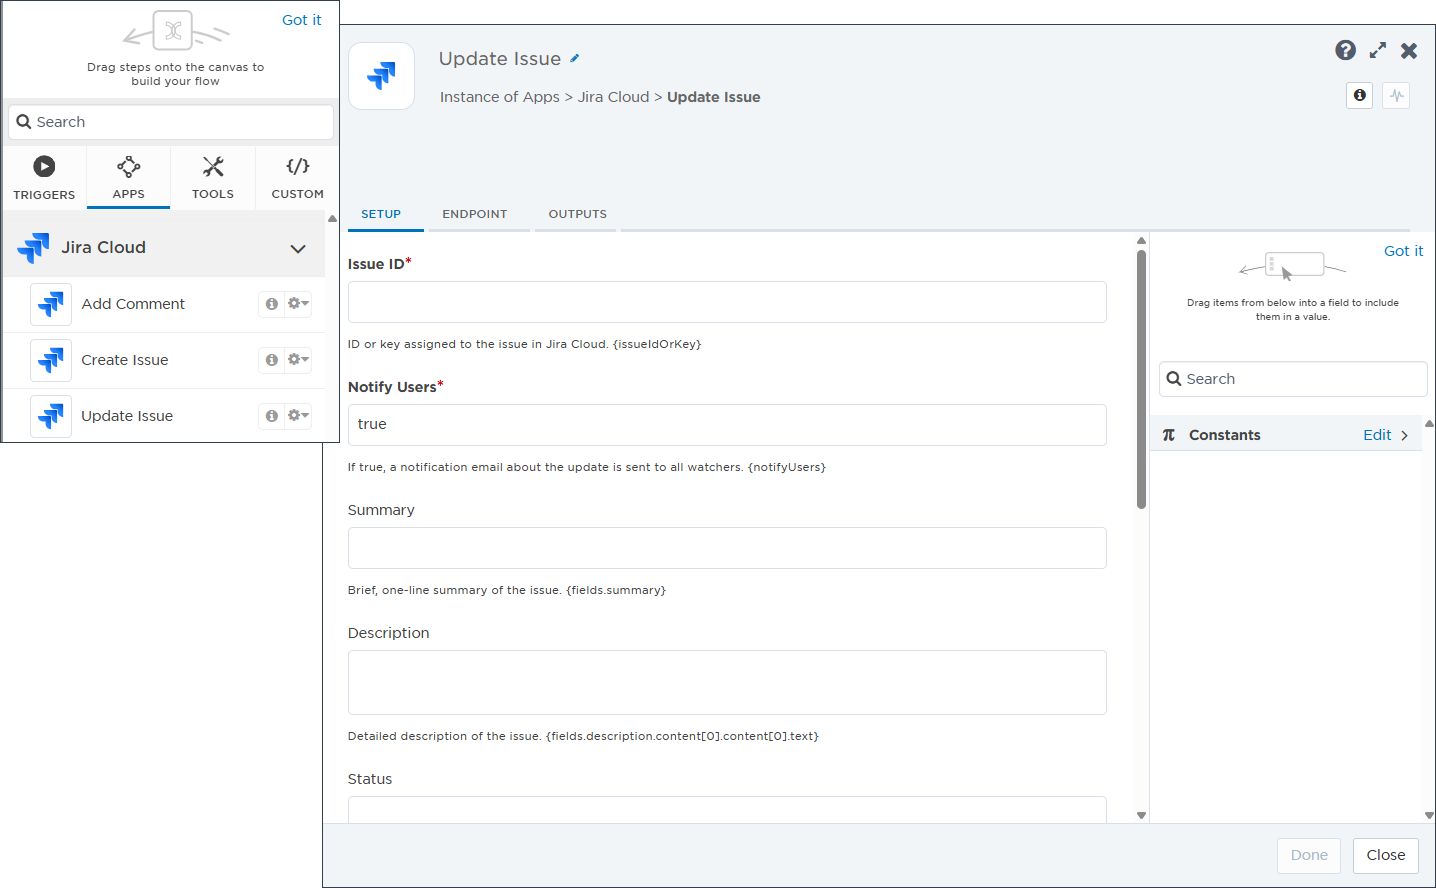
Task: Open the Custom palette category
Action: [x=297, y=178]
